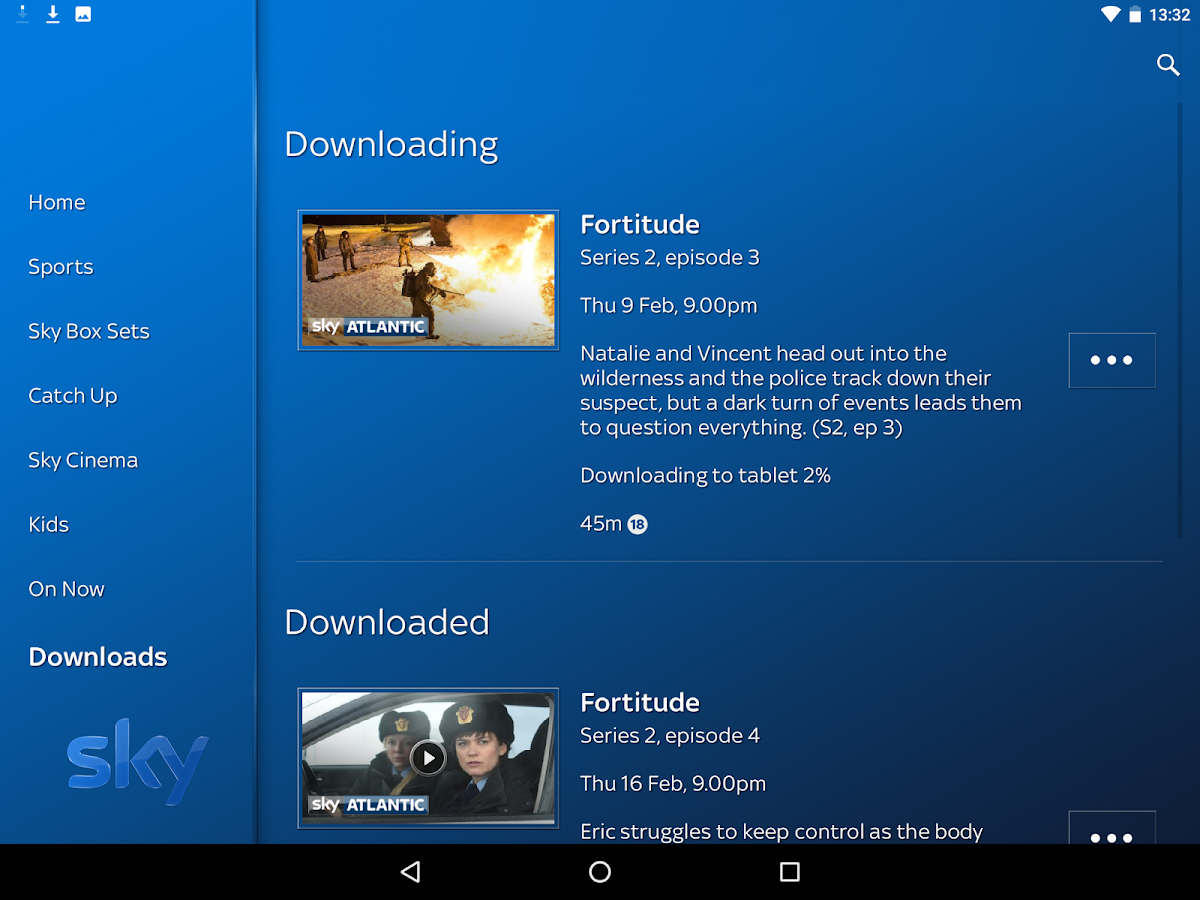
Task: Click the Natalie and Vincent episode description
Action: [x=801, y=390]
